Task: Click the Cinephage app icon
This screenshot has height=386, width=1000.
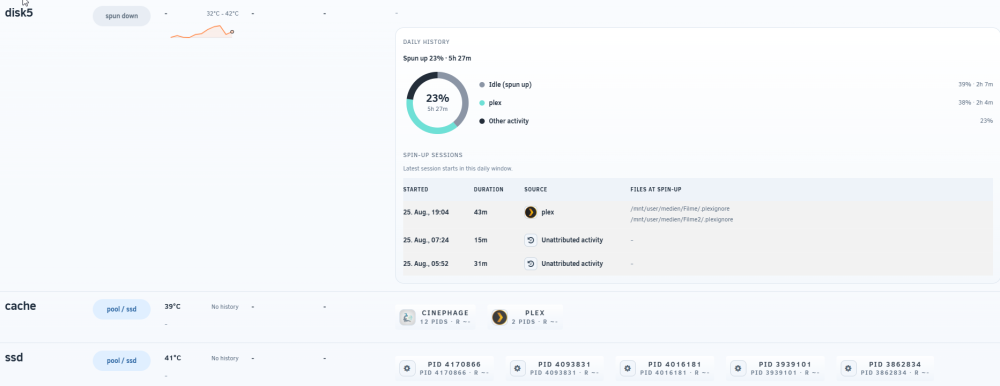Action: [408, 317]
